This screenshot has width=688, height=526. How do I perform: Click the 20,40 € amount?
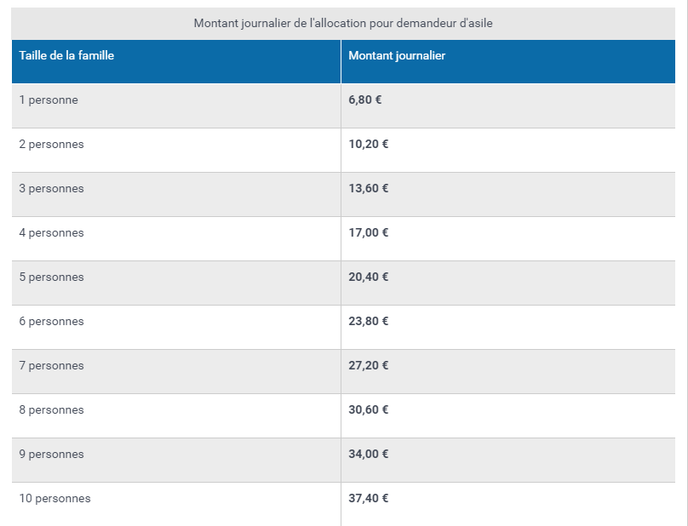pos(369,277)
